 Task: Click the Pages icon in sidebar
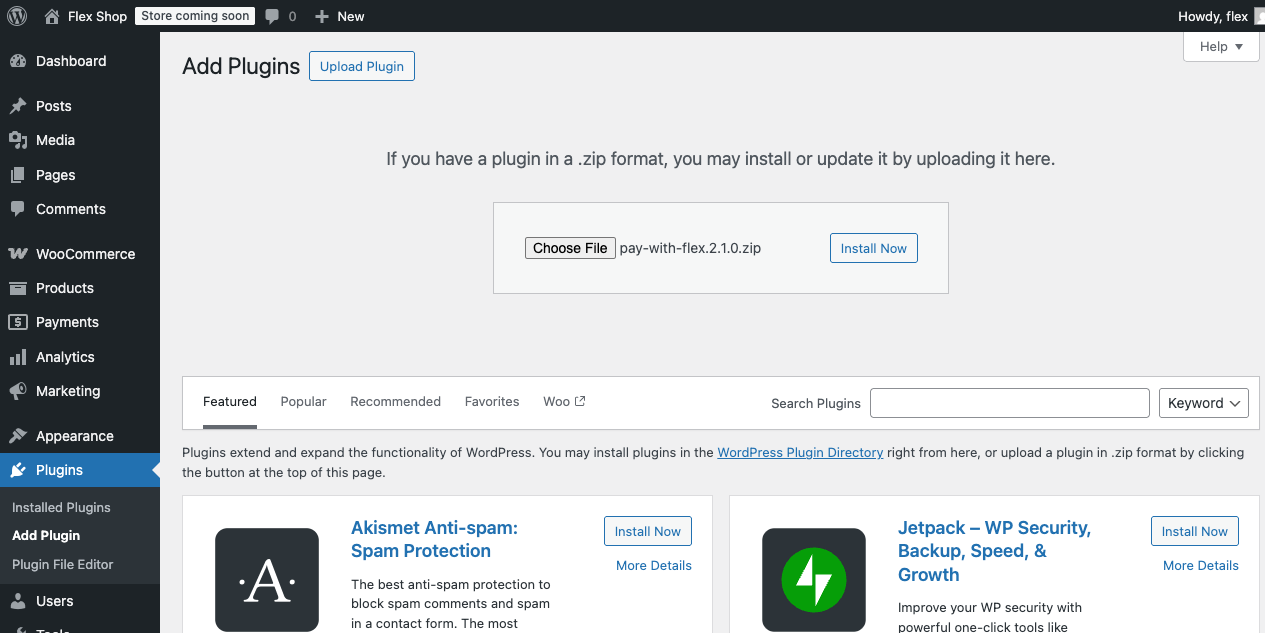(x=18, y=175)
